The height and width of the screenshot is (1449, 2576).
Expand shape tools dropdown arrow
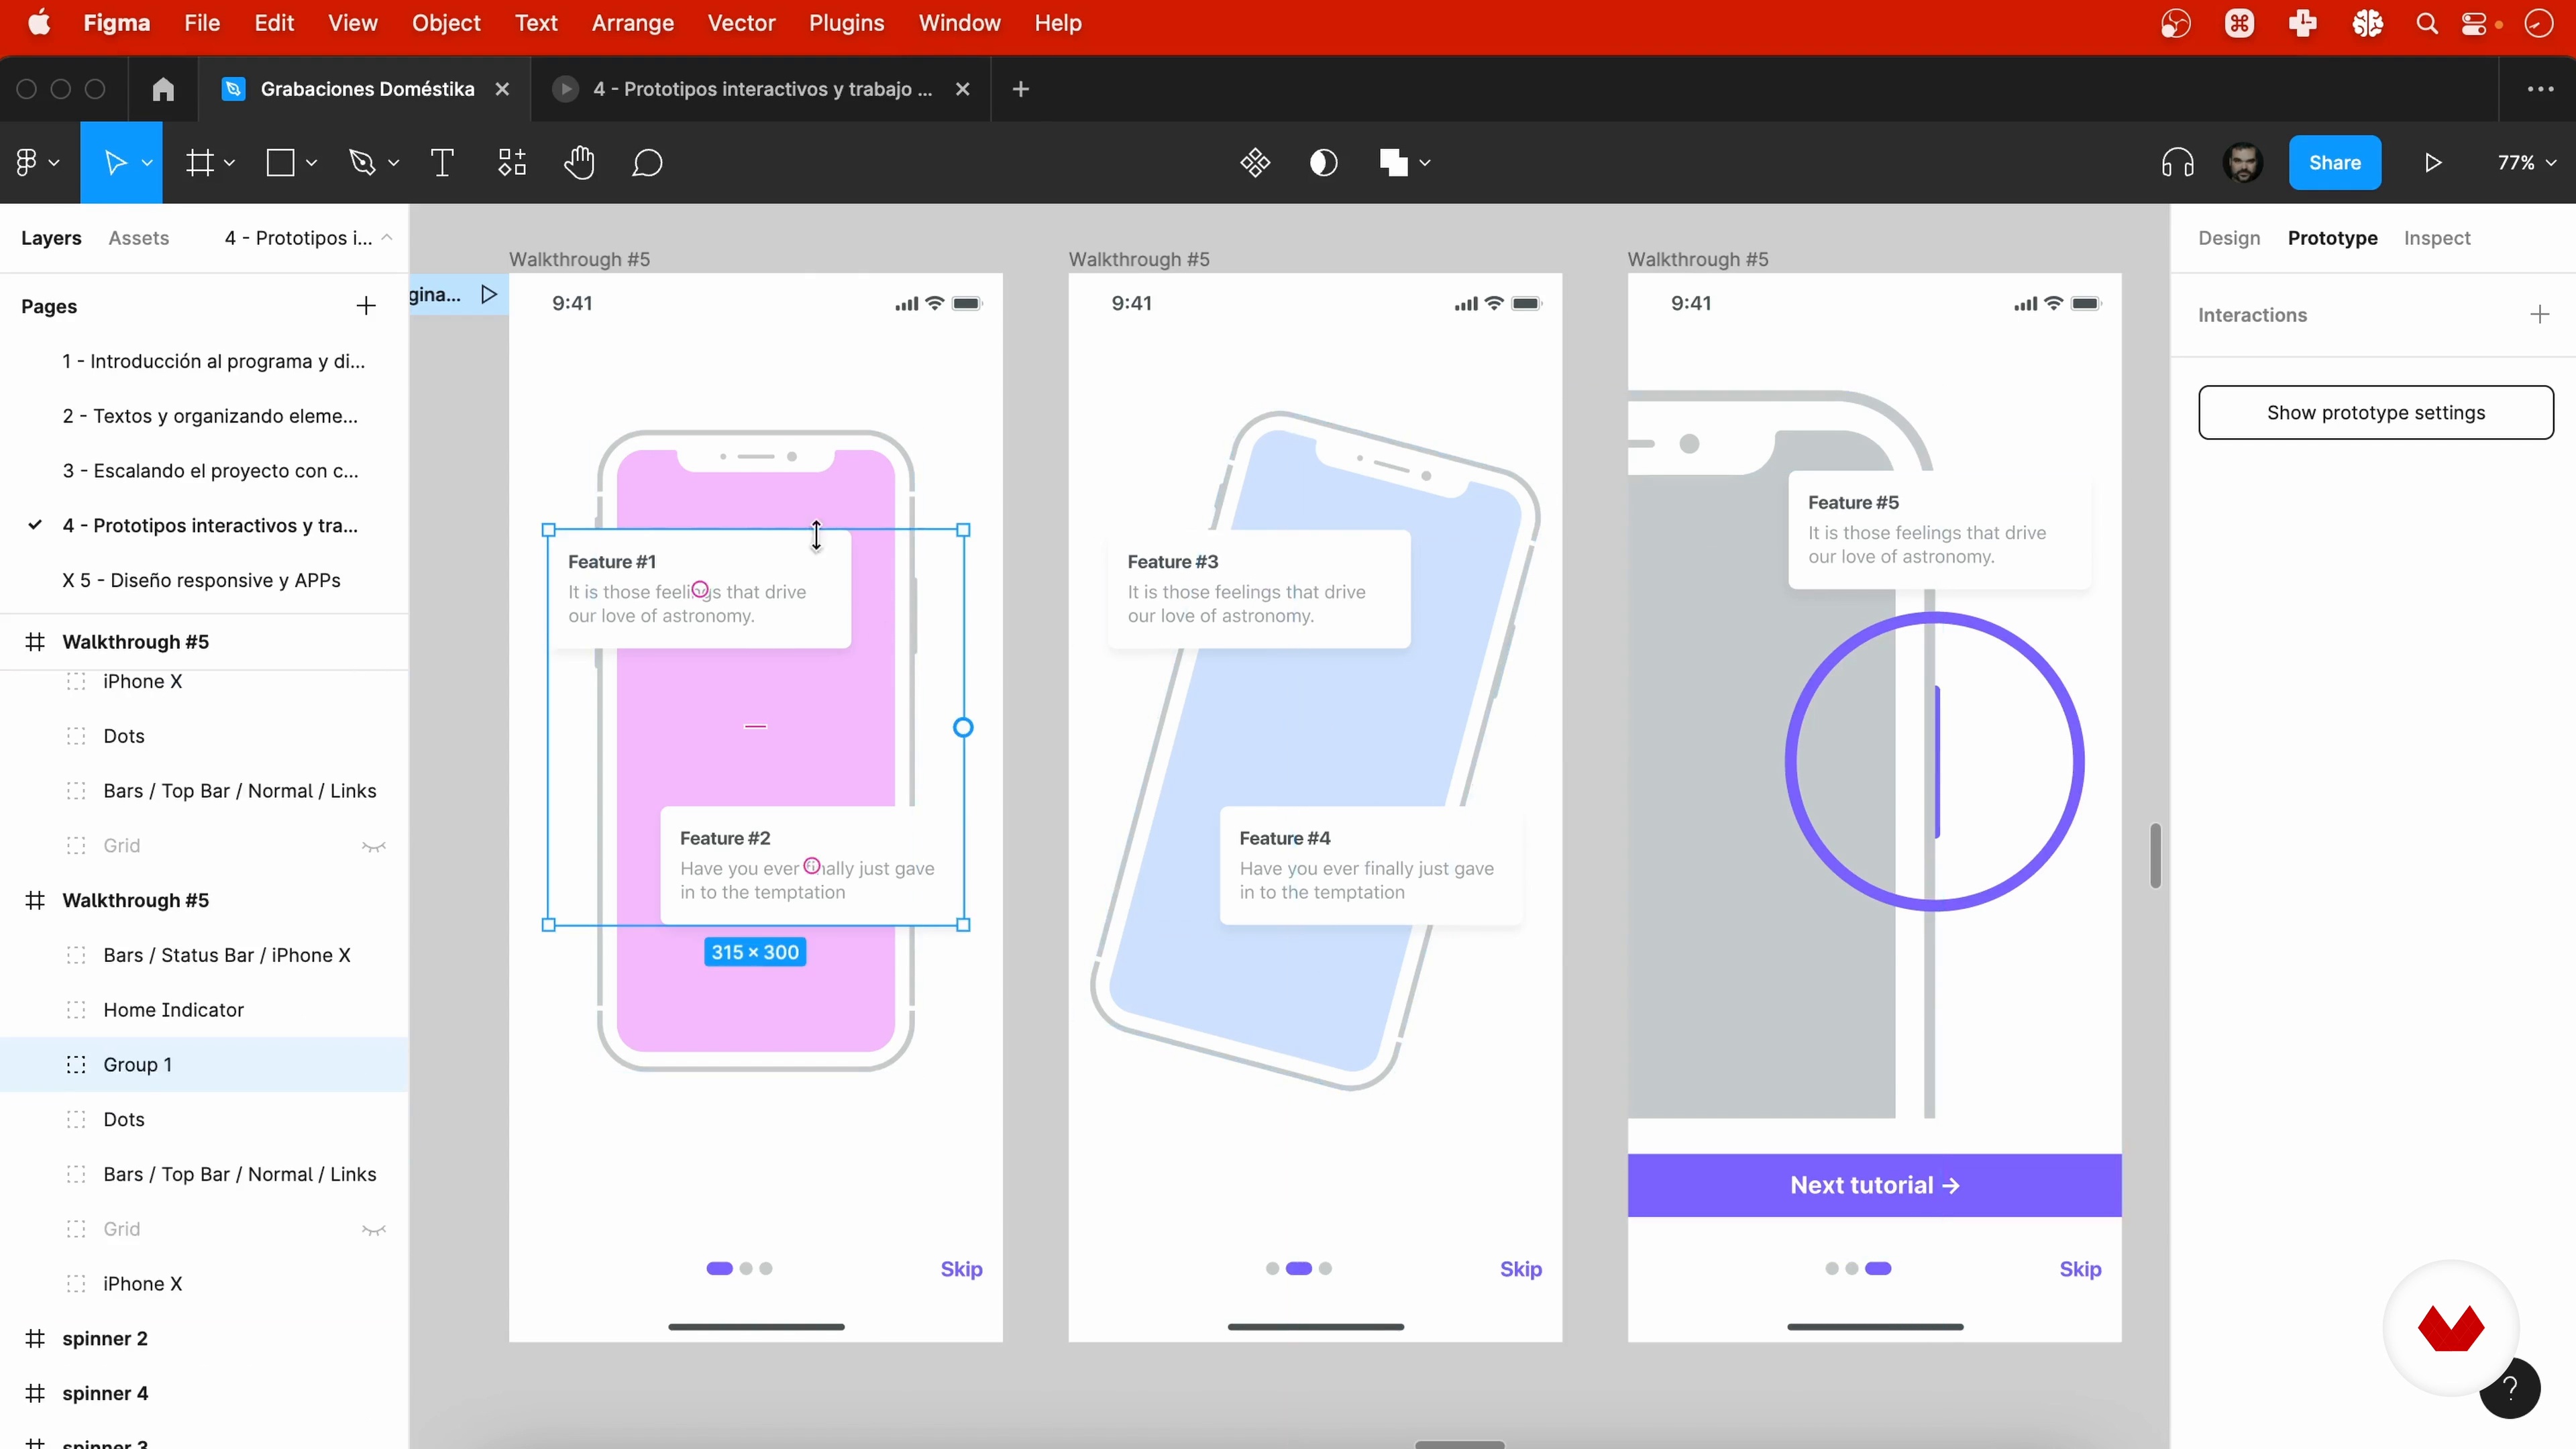(311, 163)
